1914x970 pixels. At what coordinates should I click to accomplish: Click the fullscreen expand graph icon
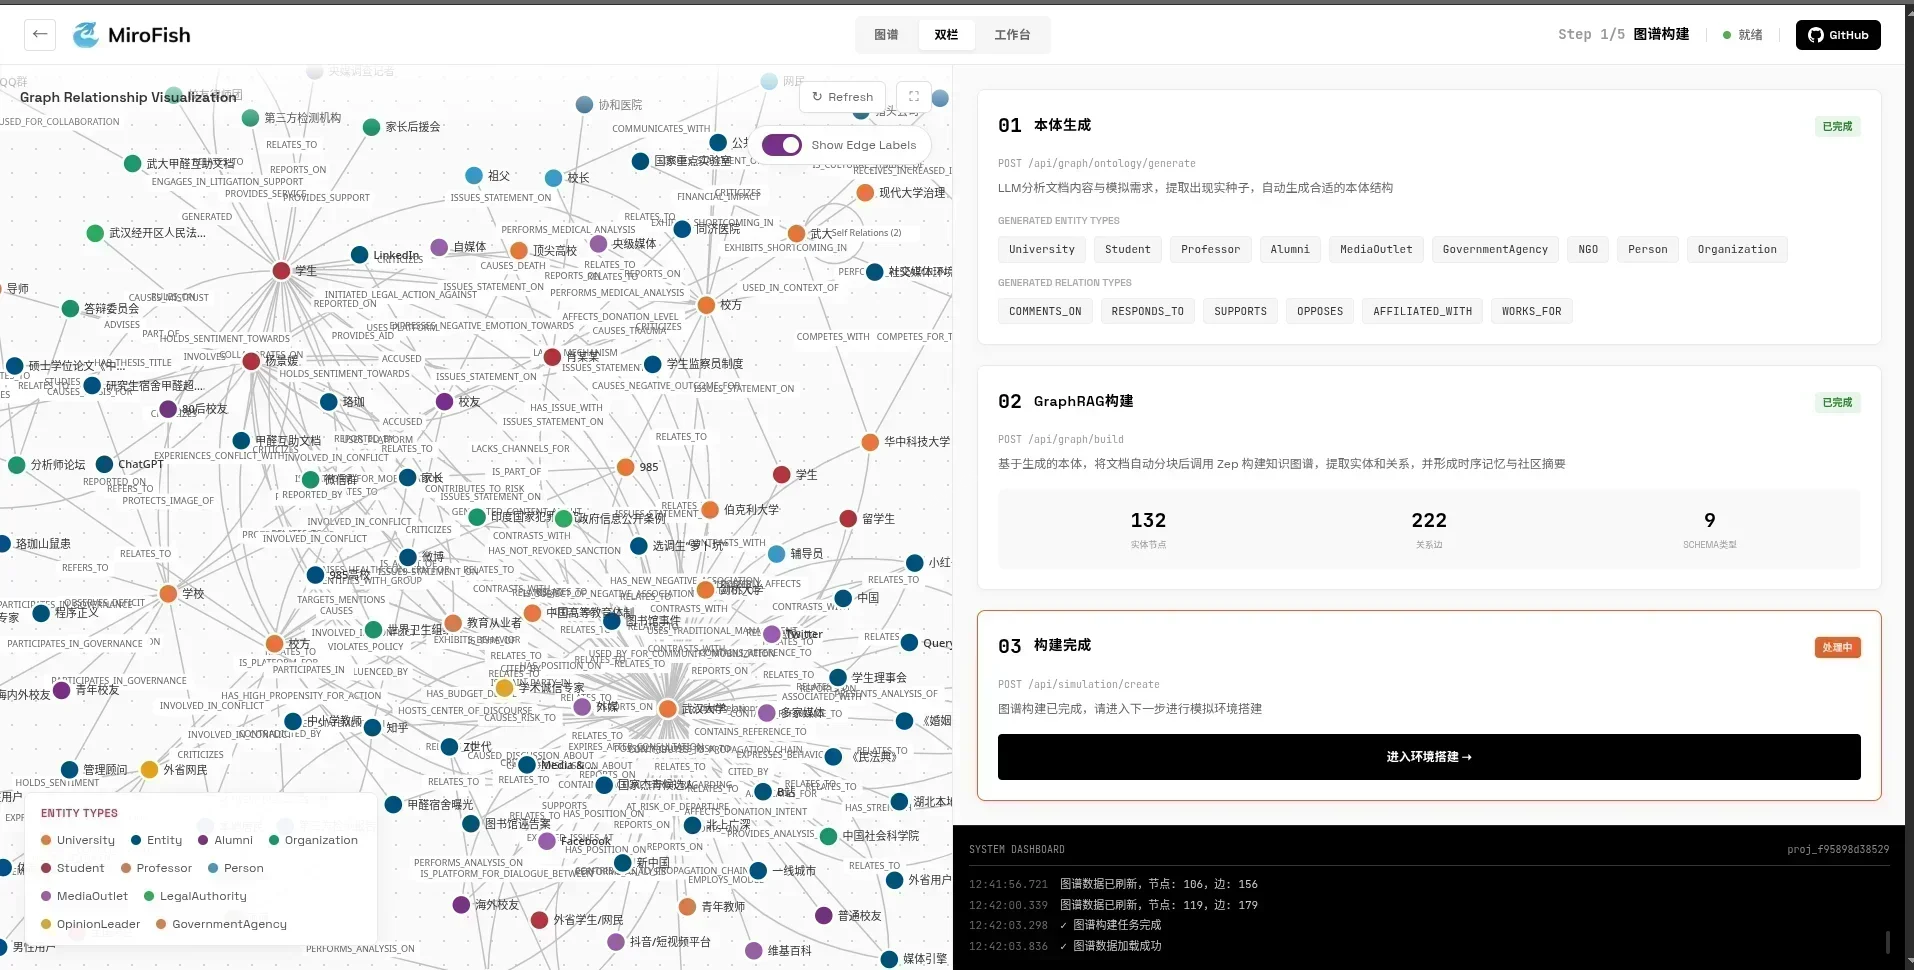(913, 97)
